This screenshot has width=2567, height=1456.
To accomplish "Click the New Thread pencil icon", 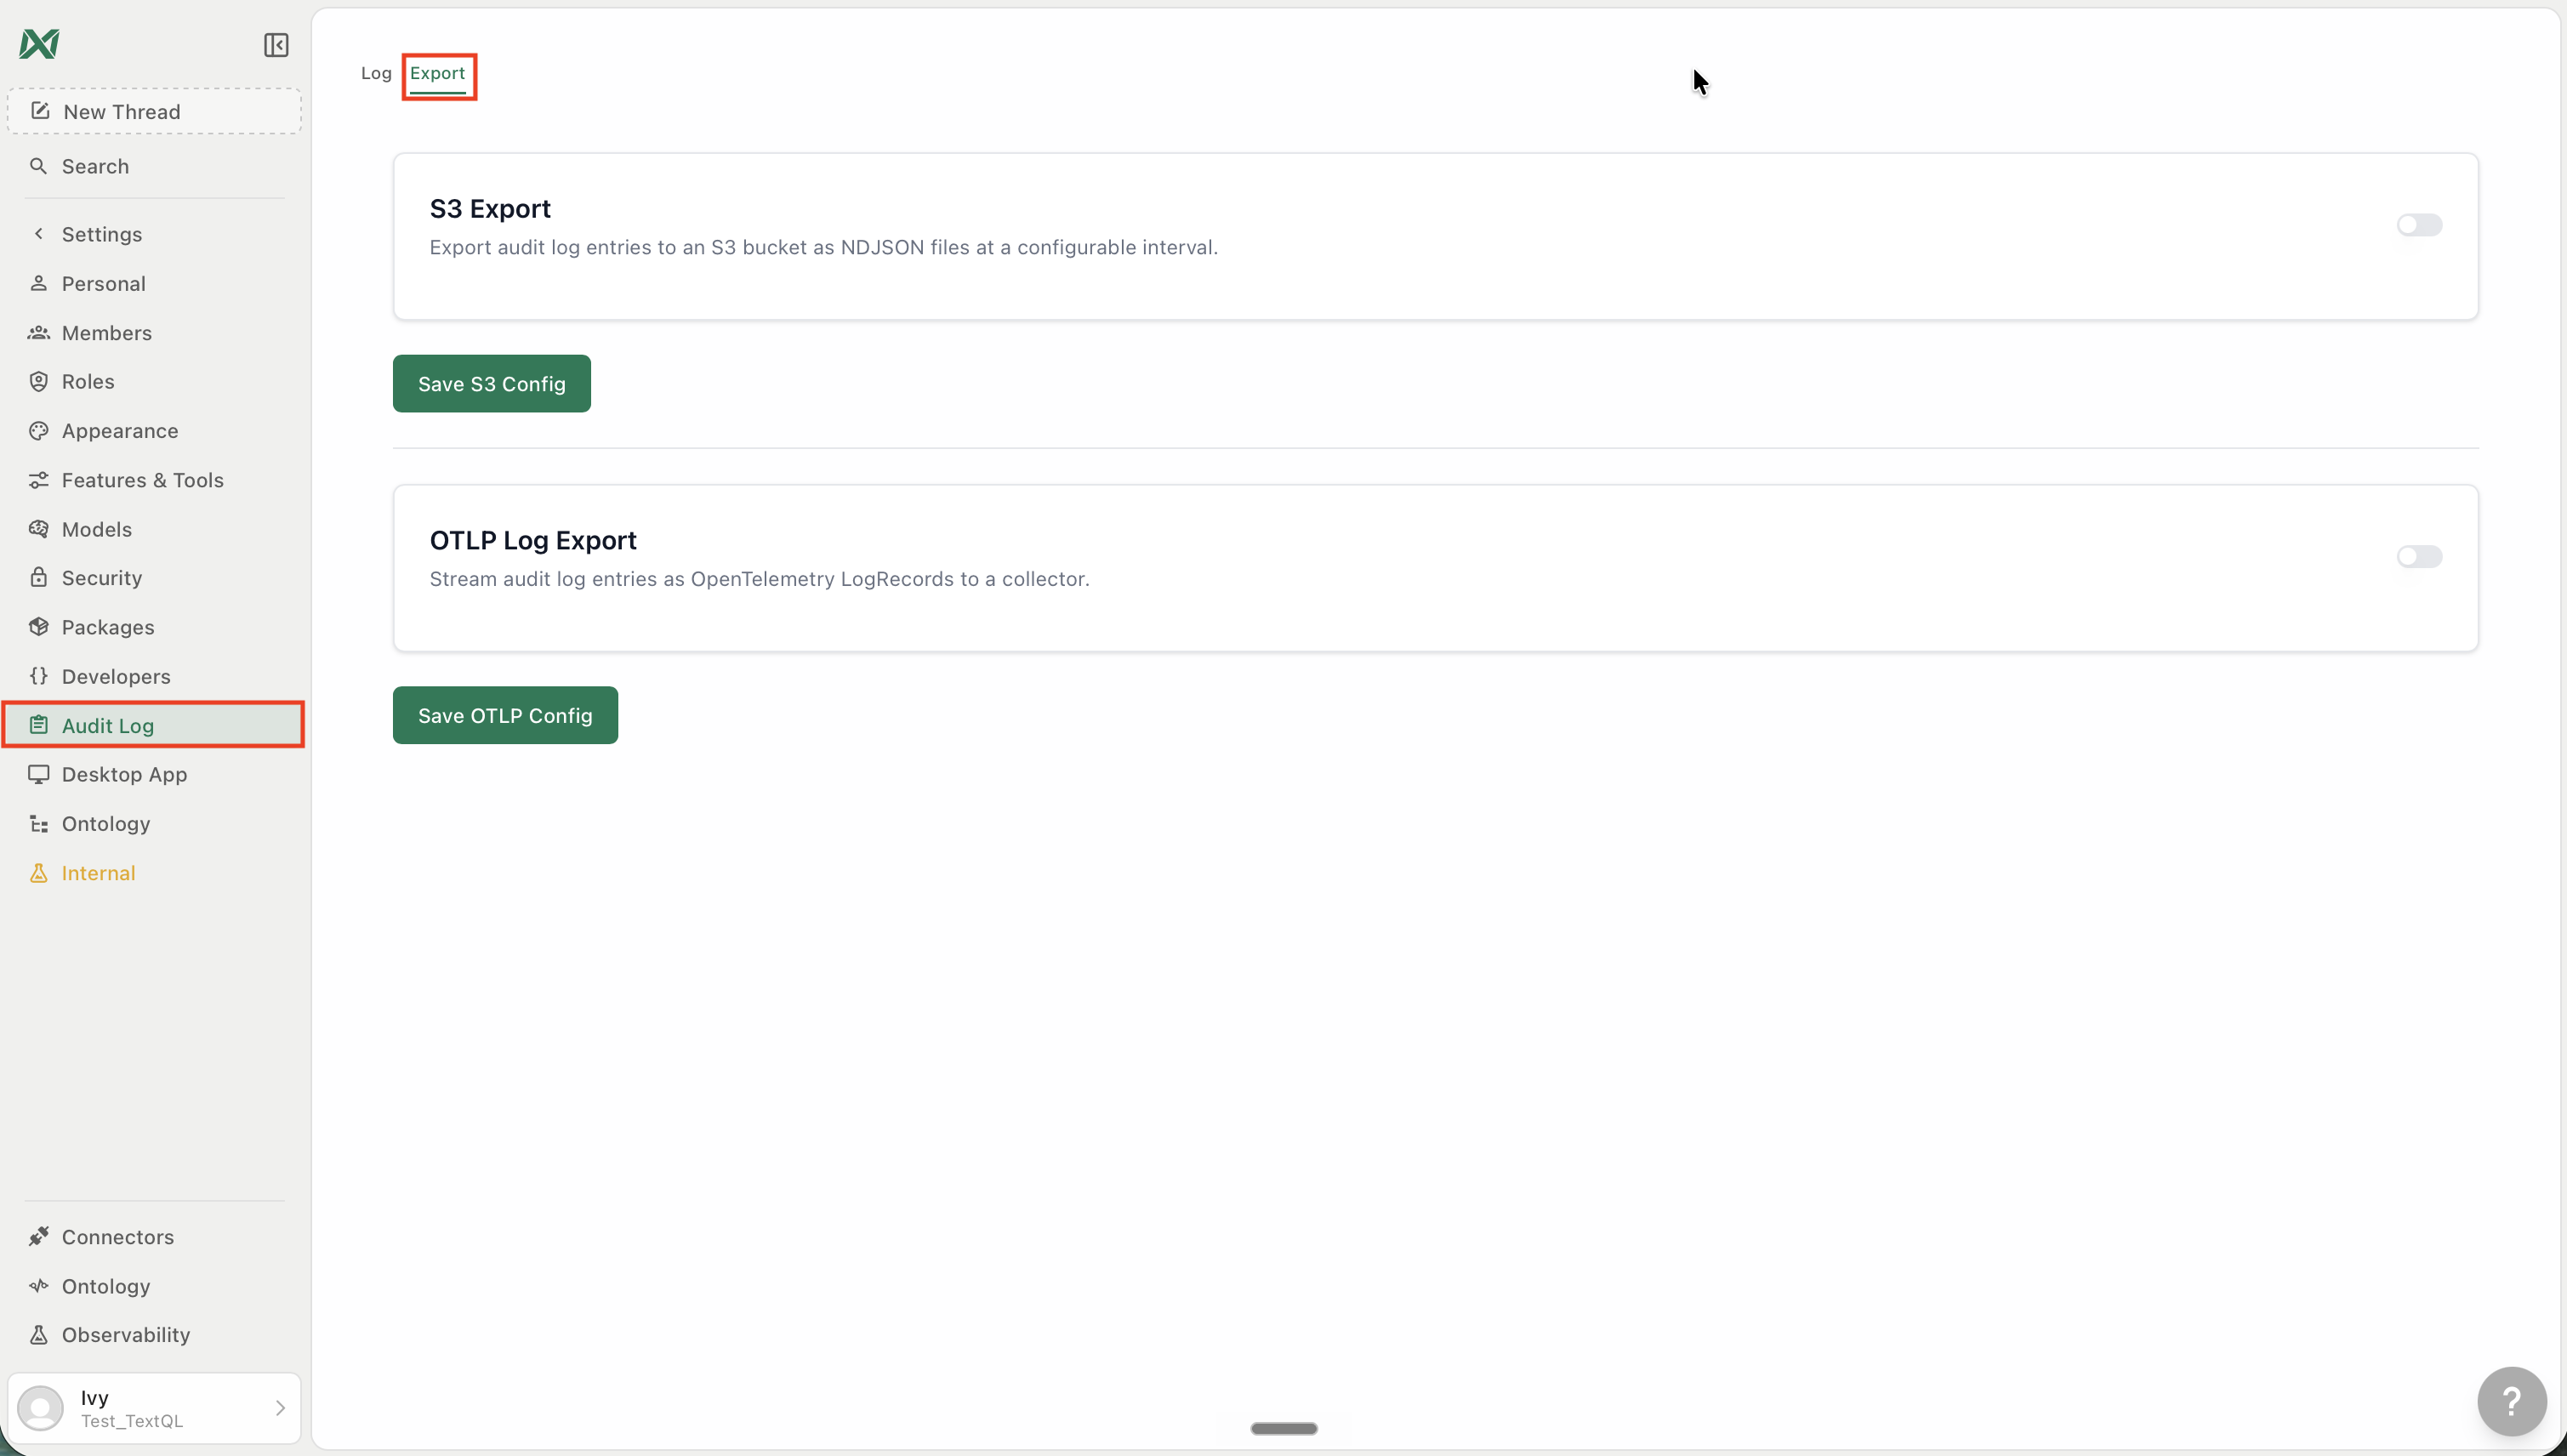I will [x=40, y=111].
